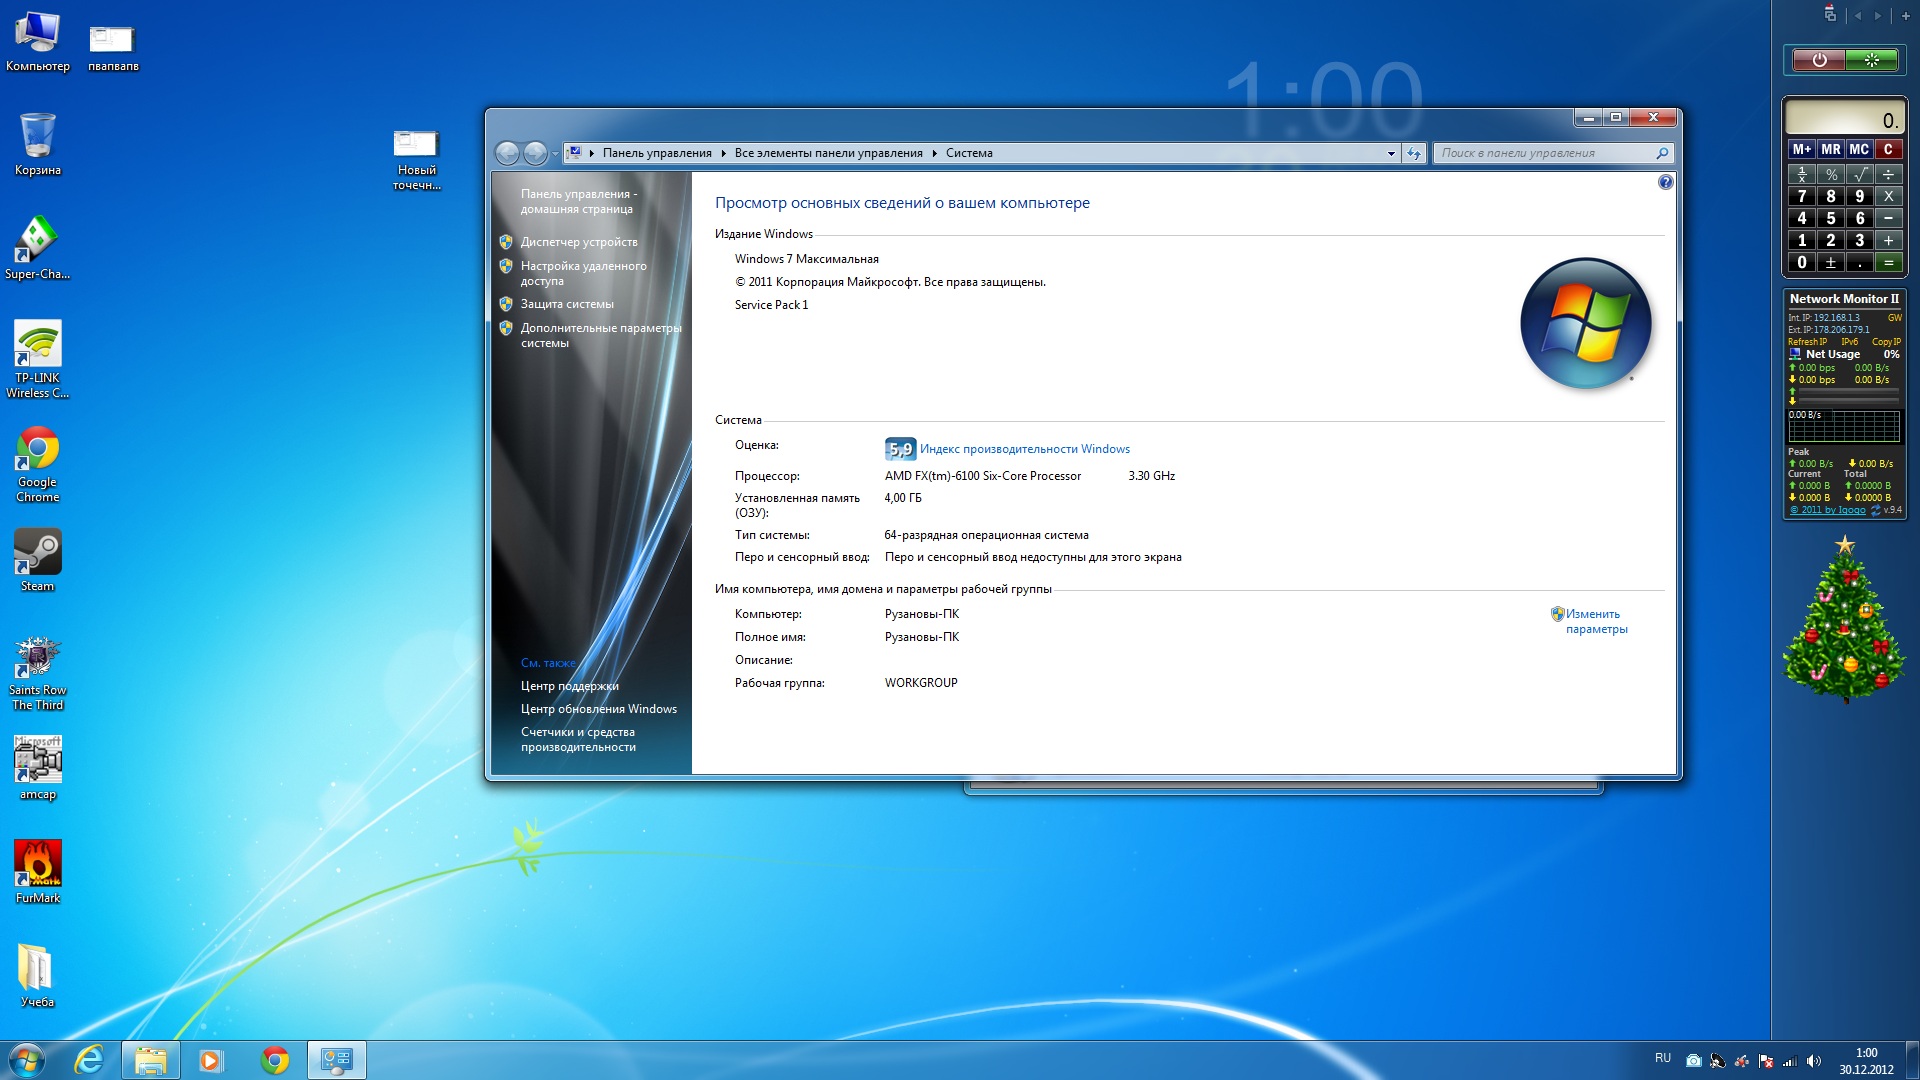
Task: Open Индекс производительности Windows link
Action: (1024, 449)
